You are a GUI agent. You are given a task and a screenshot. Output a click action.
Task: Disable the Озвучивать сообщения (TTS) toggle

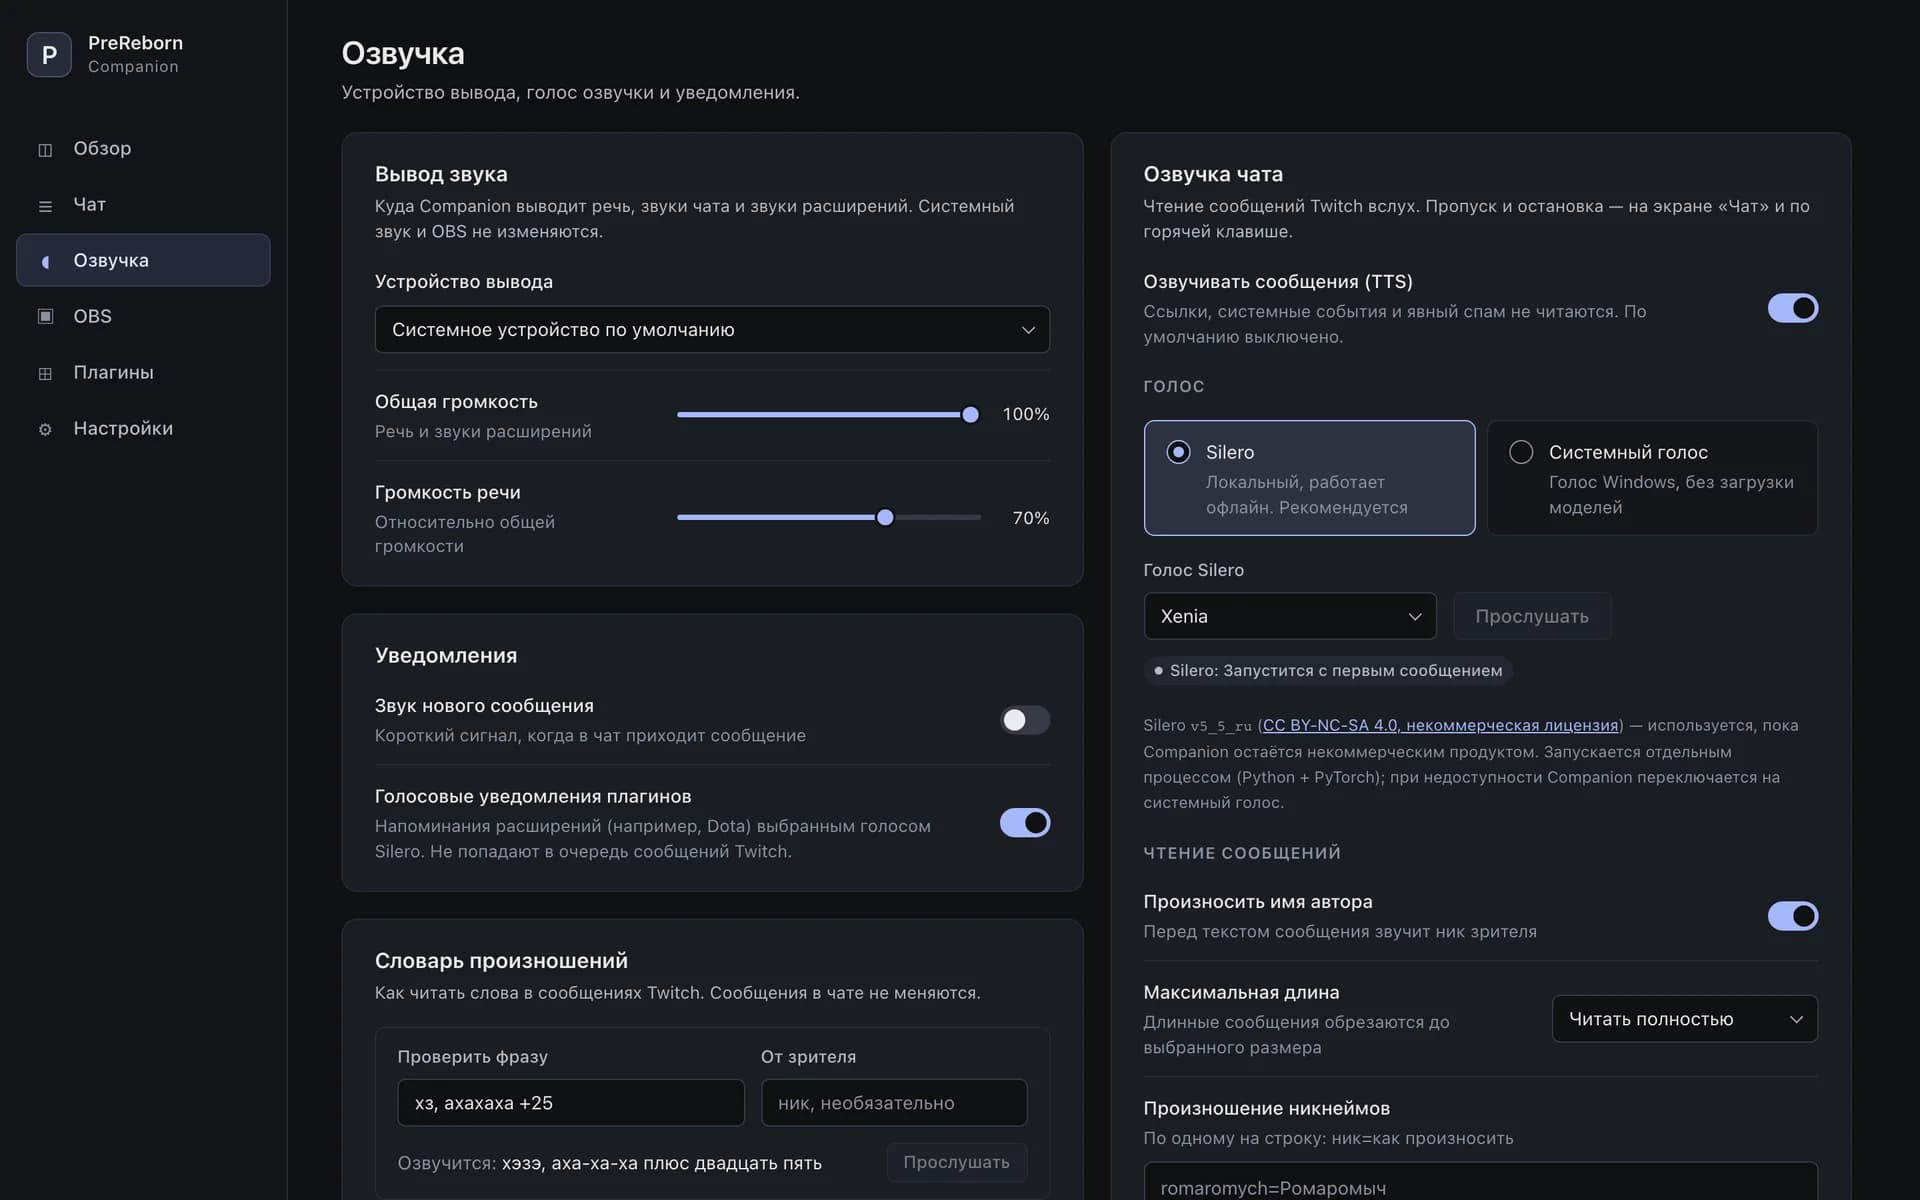point(1792,308)
